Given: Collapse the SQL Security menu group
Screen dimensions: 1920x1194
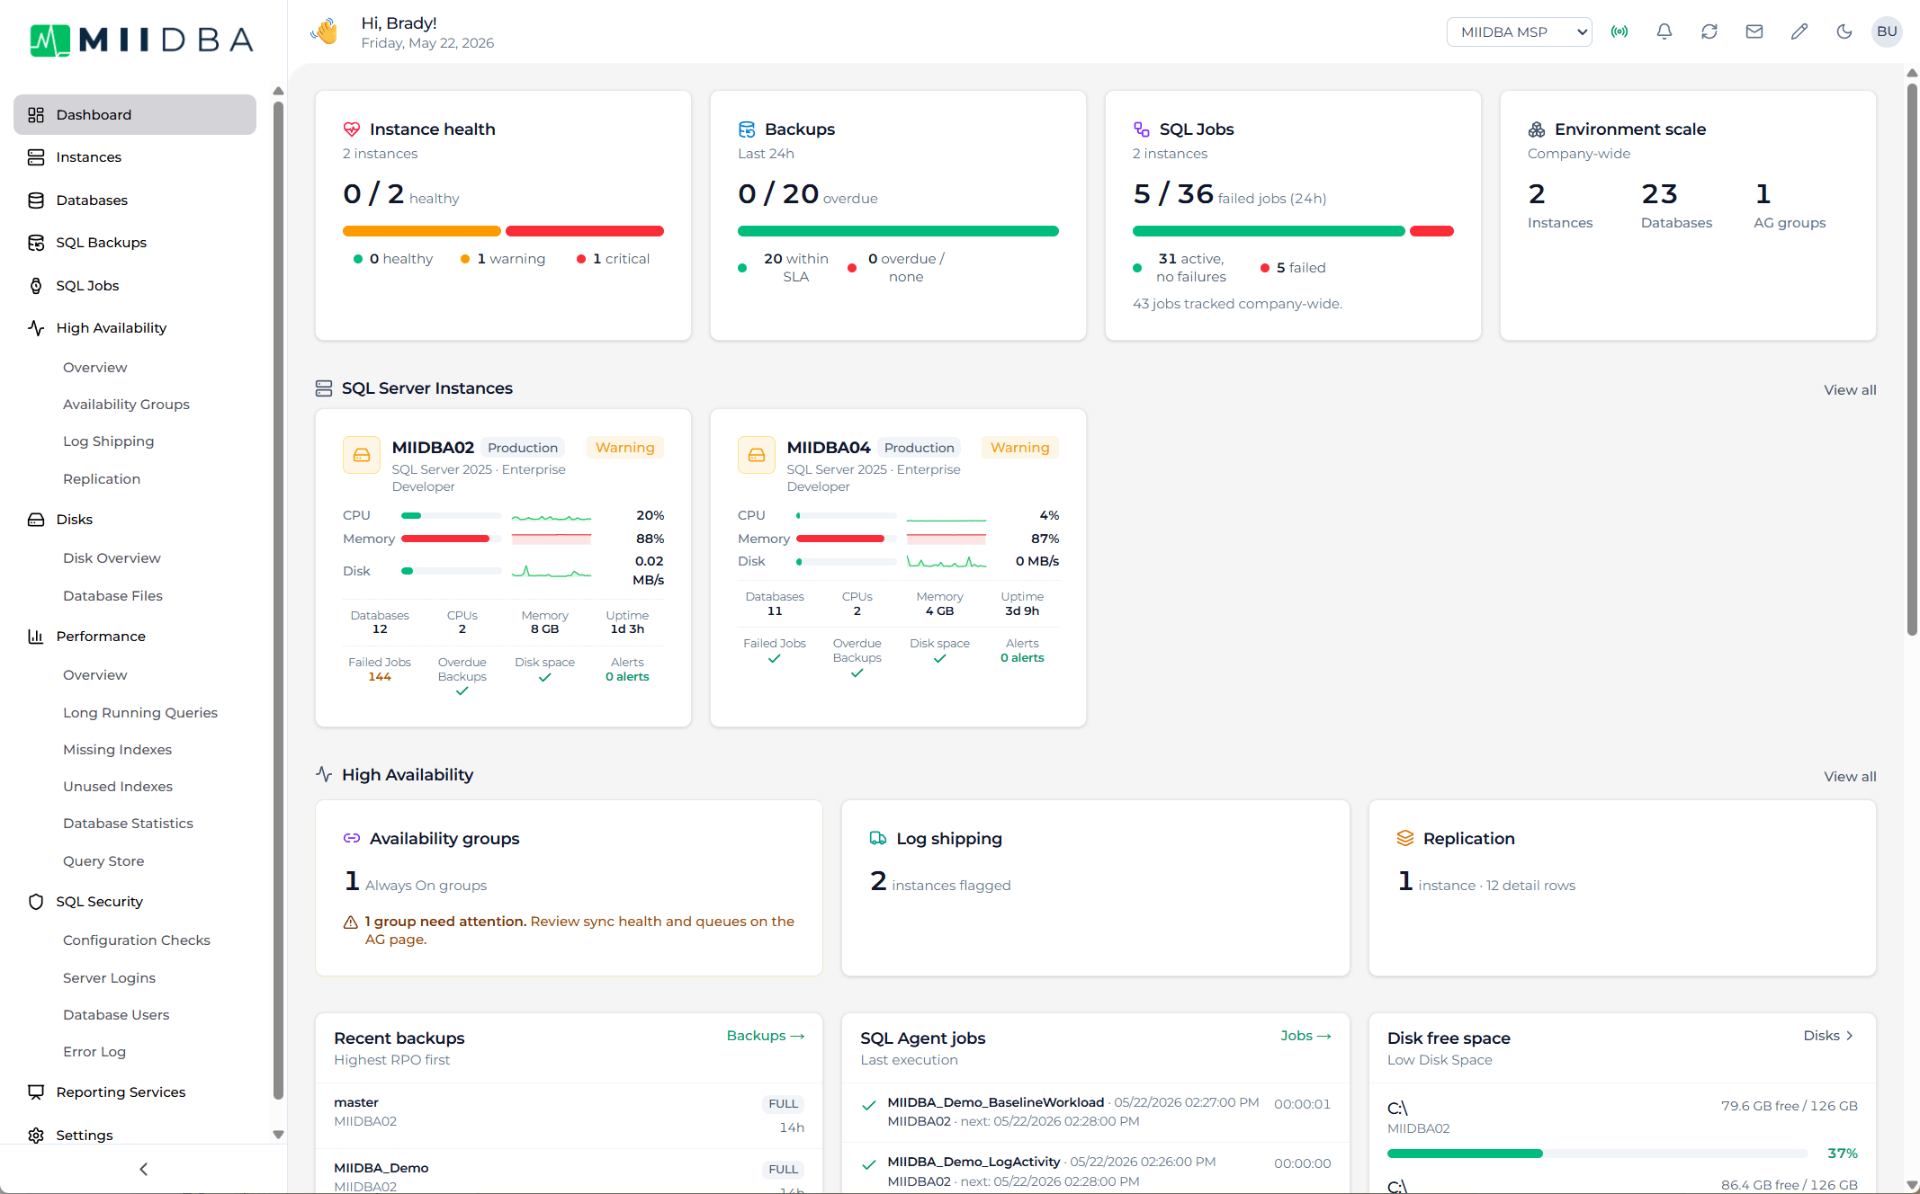Looking at the screenshot, I should [x=134, y=901].
